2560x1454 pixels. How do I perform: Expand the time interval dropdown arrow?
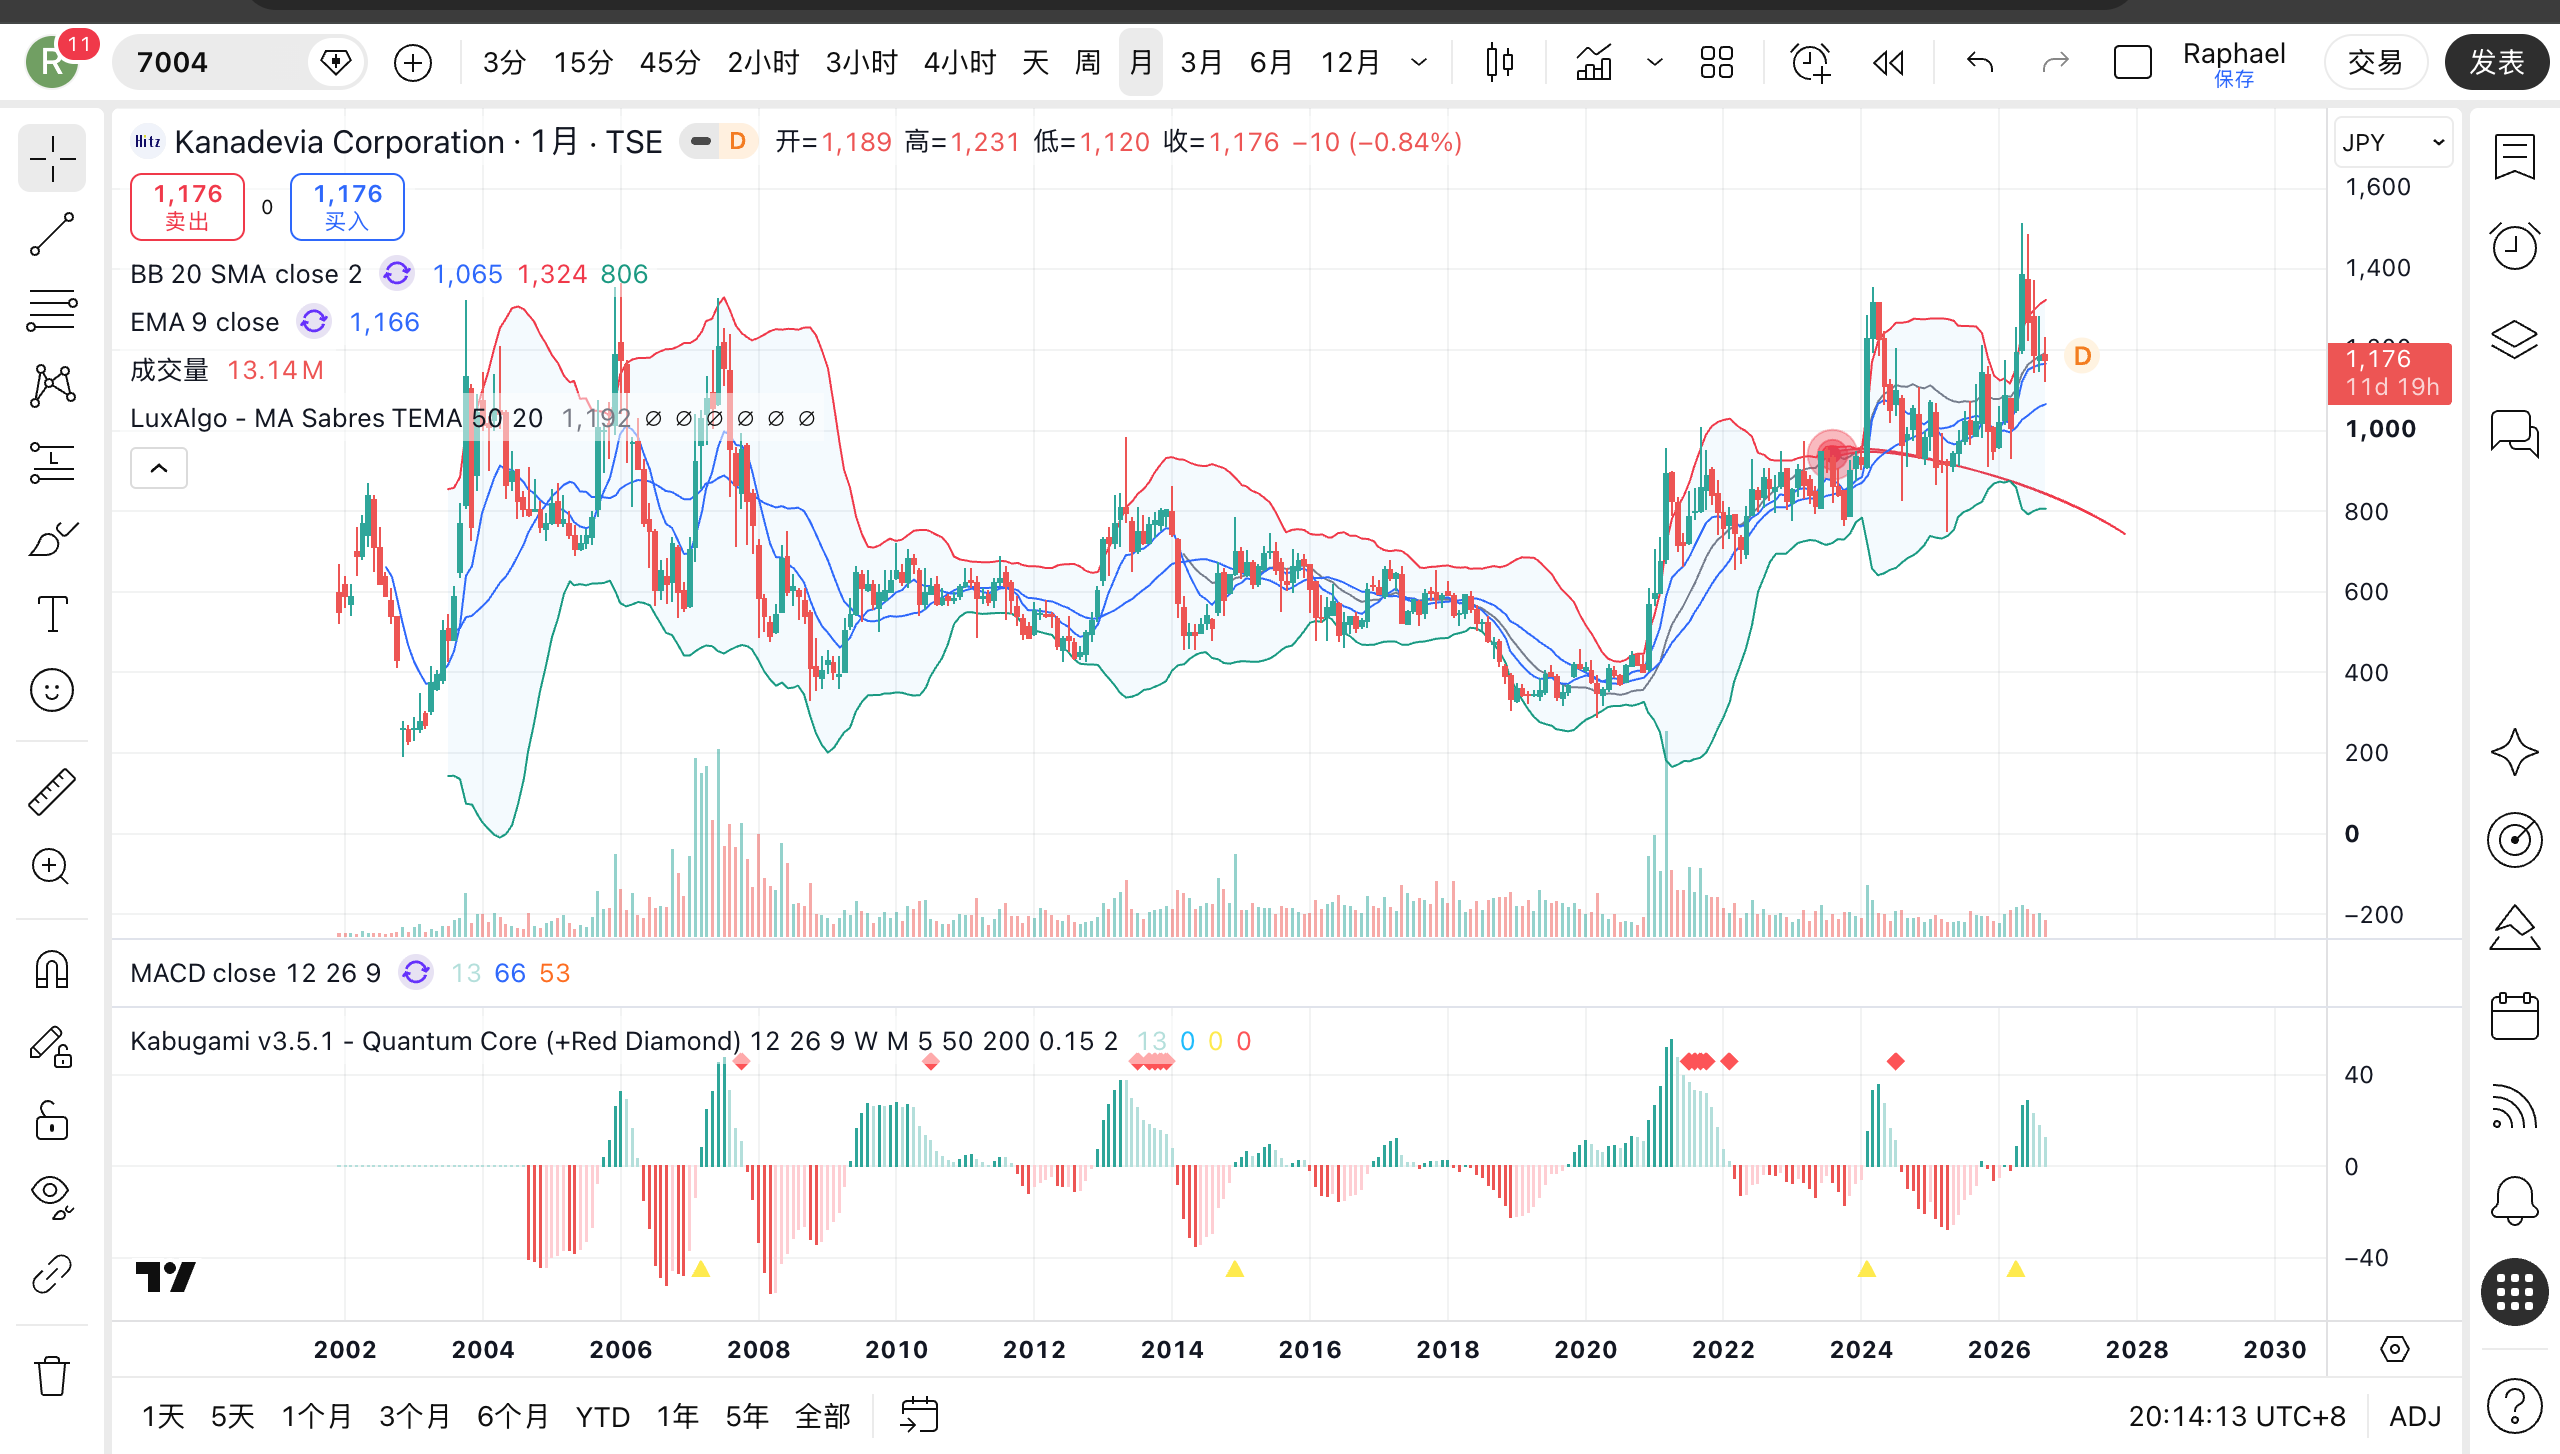click(x=1419, y=62)
